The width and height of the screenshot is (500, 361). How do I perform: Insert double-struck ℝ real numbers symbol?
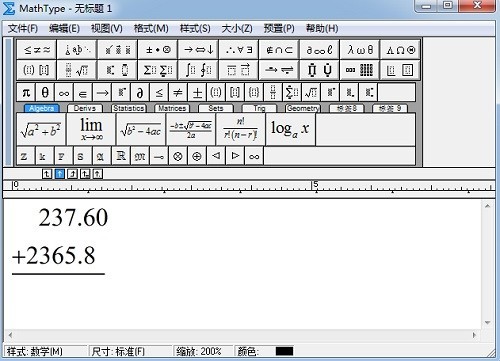[x=121, y=156]
